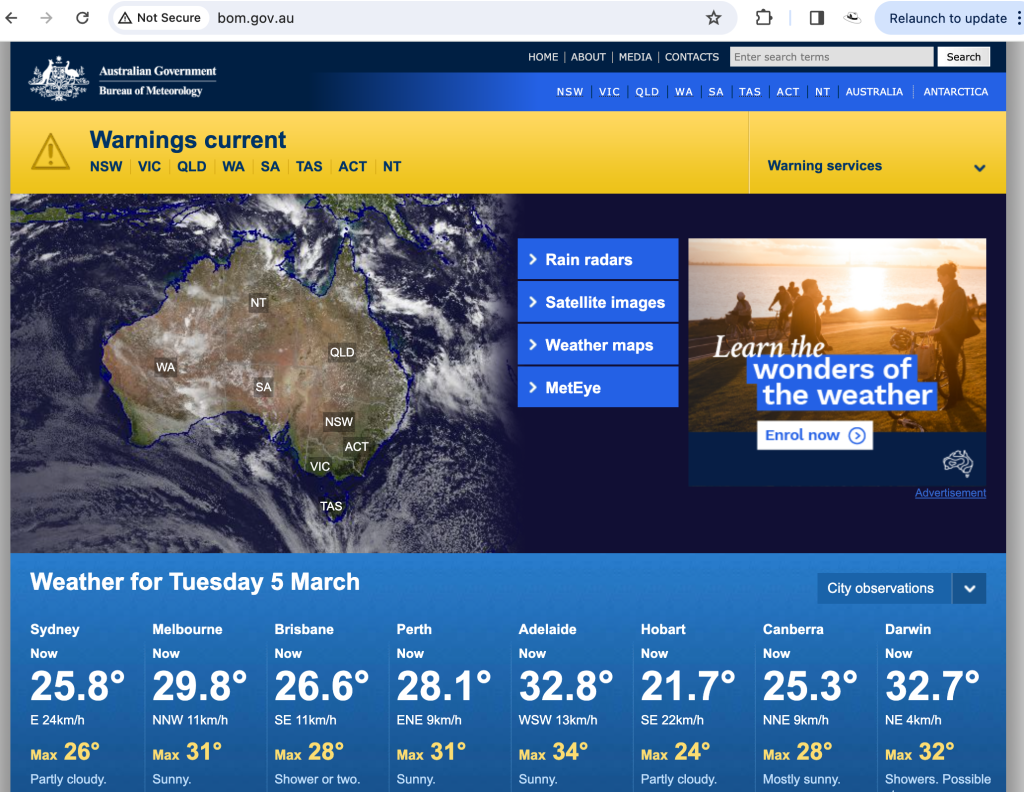Viewport: 1024px width, 792px height.
Task: Open WA warnings in the yellow banner
Action: (x=233, y=166)
